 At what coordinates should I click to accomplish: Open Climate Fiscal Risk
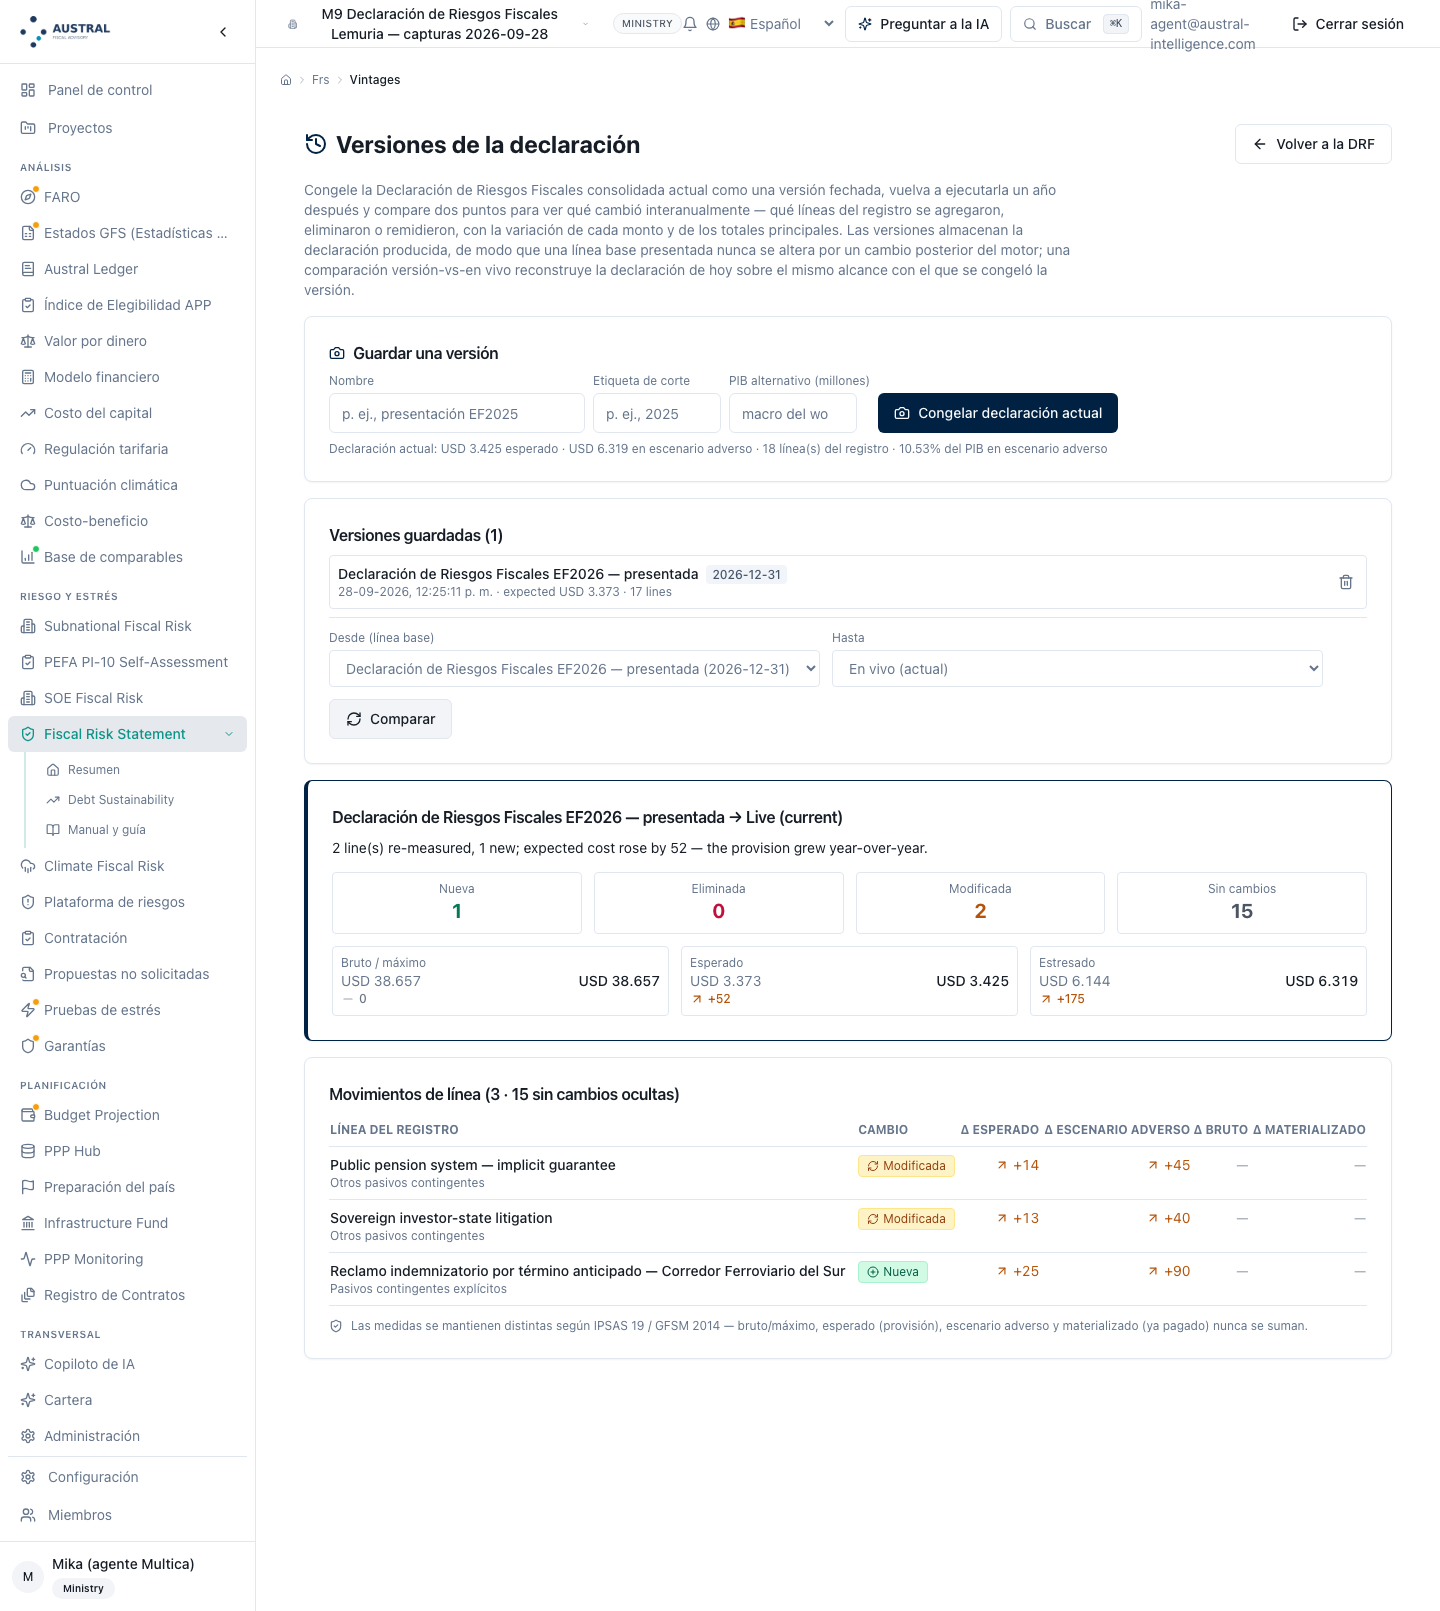[x=127, y=866]
